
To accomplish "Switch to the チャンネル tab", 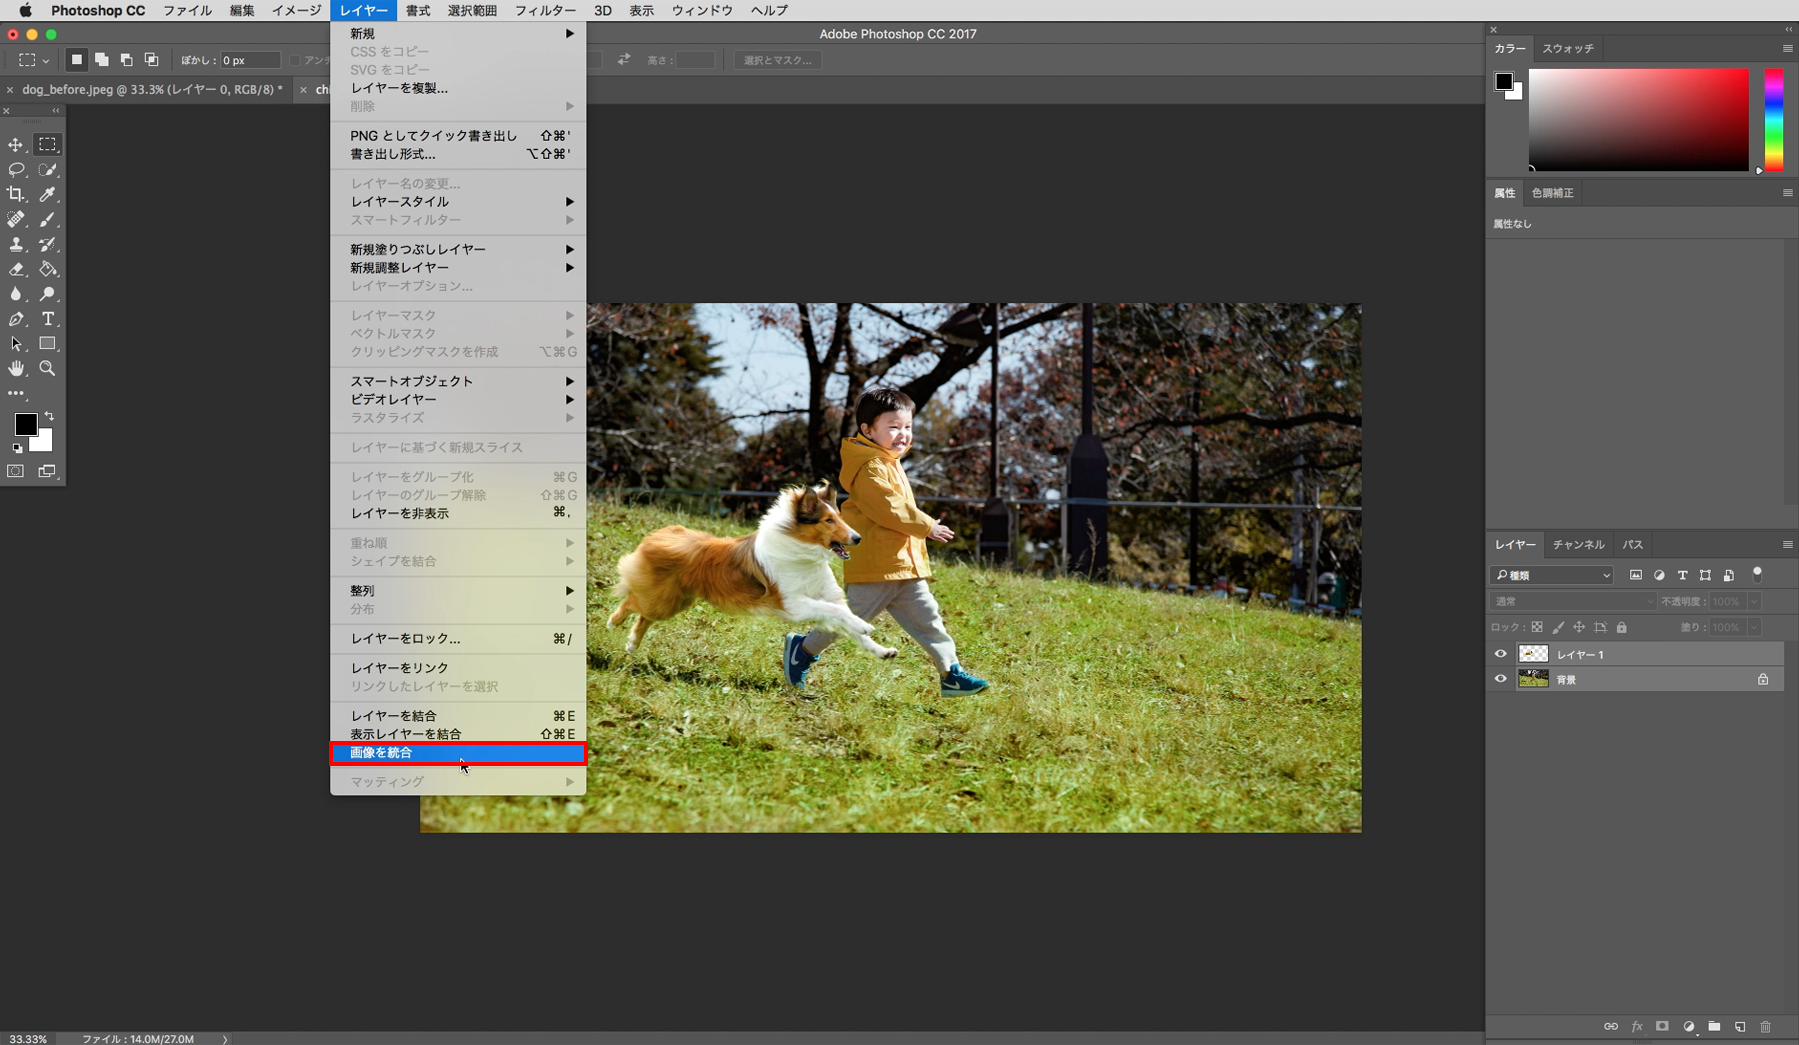I will [1578, 545].
